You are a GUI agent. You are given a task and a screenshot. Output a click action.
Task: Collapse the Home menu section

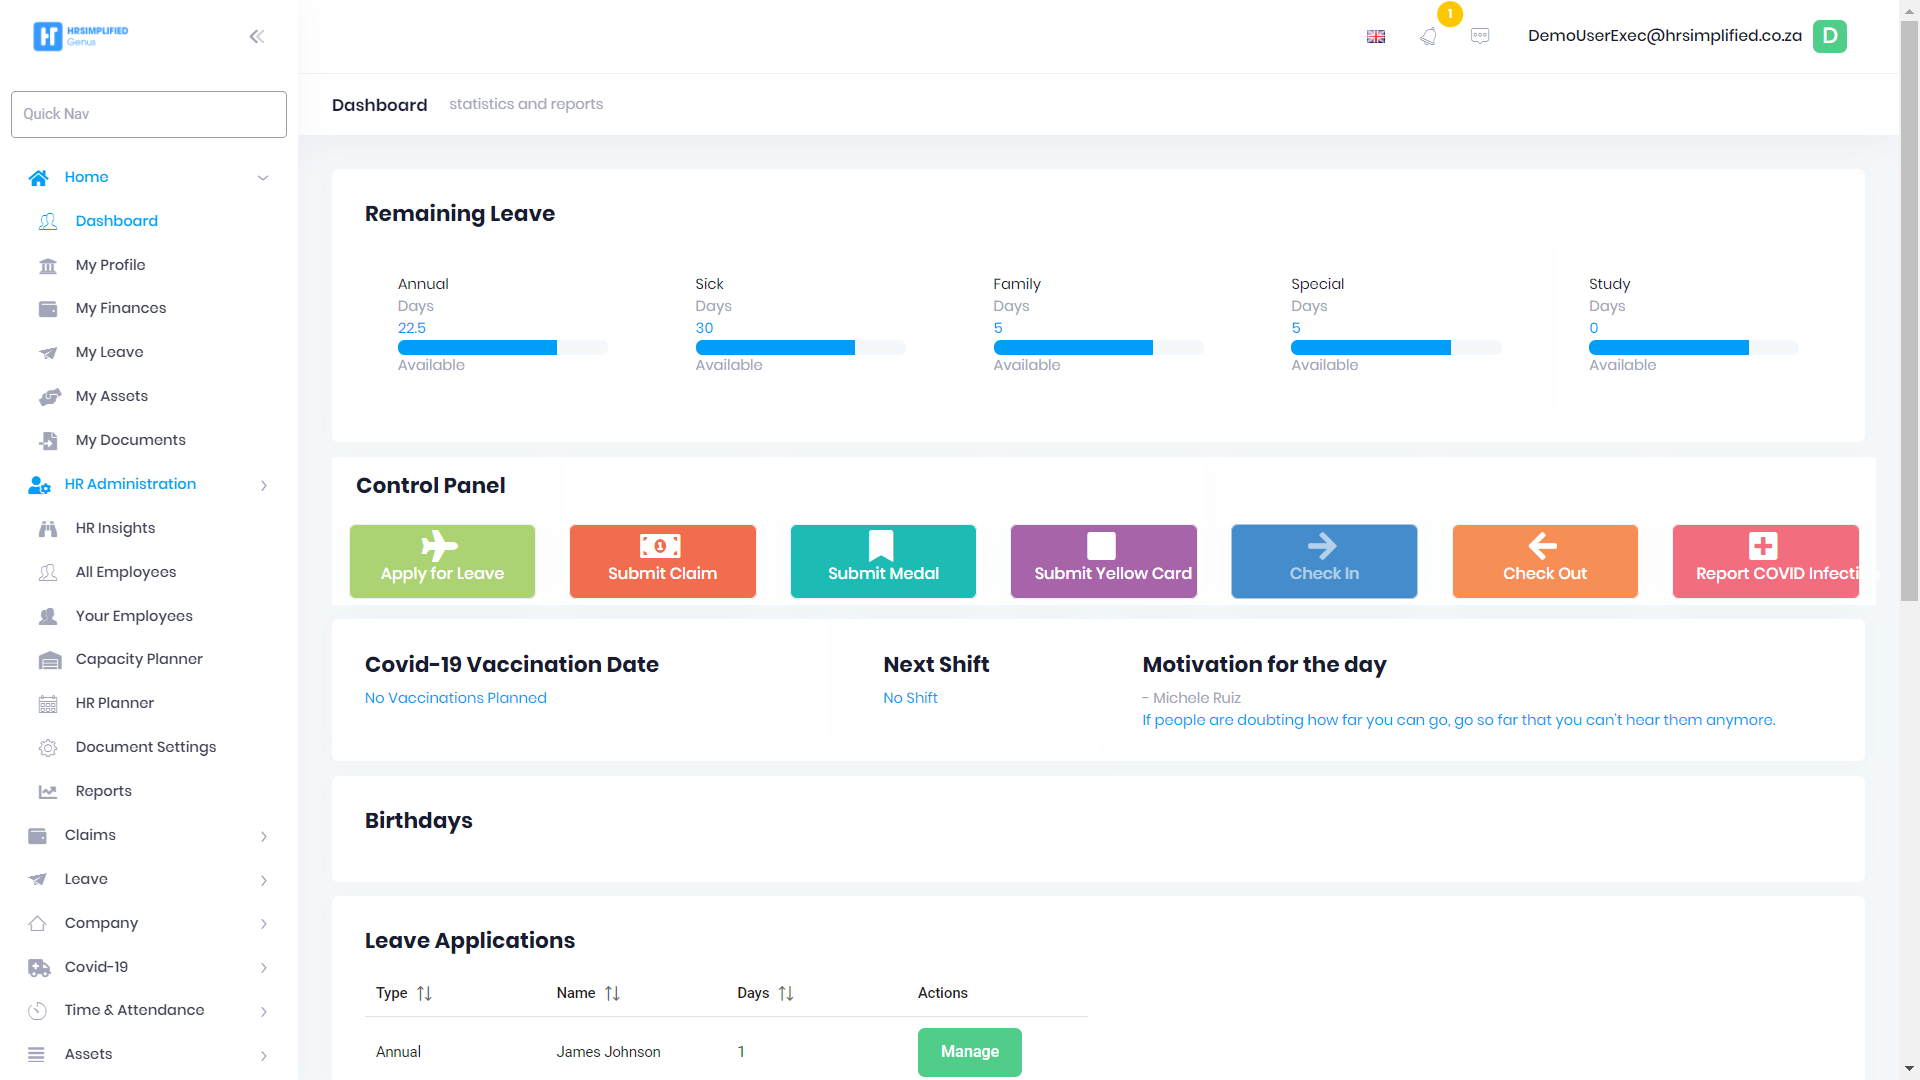click(x=263, y=178)
